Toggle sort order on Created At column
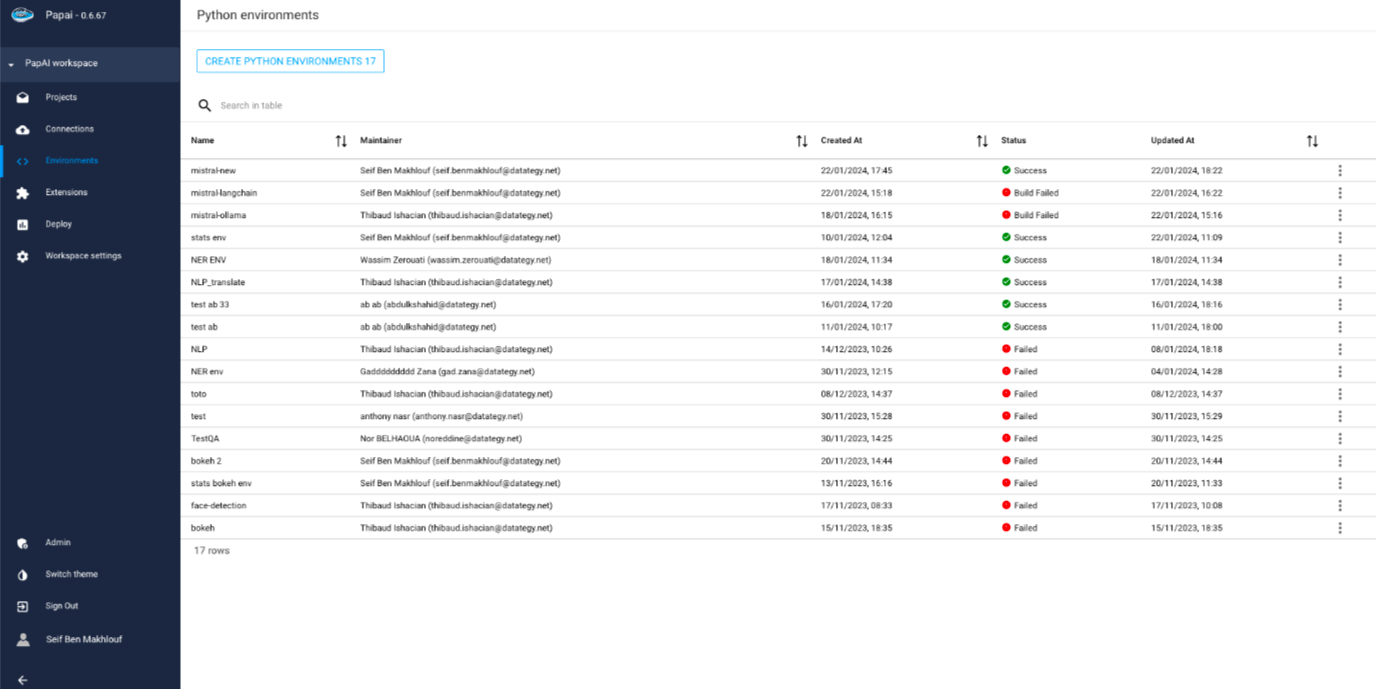Viewport: 1376px width, 689px height. pyautogui.click(x=982, y=141)
